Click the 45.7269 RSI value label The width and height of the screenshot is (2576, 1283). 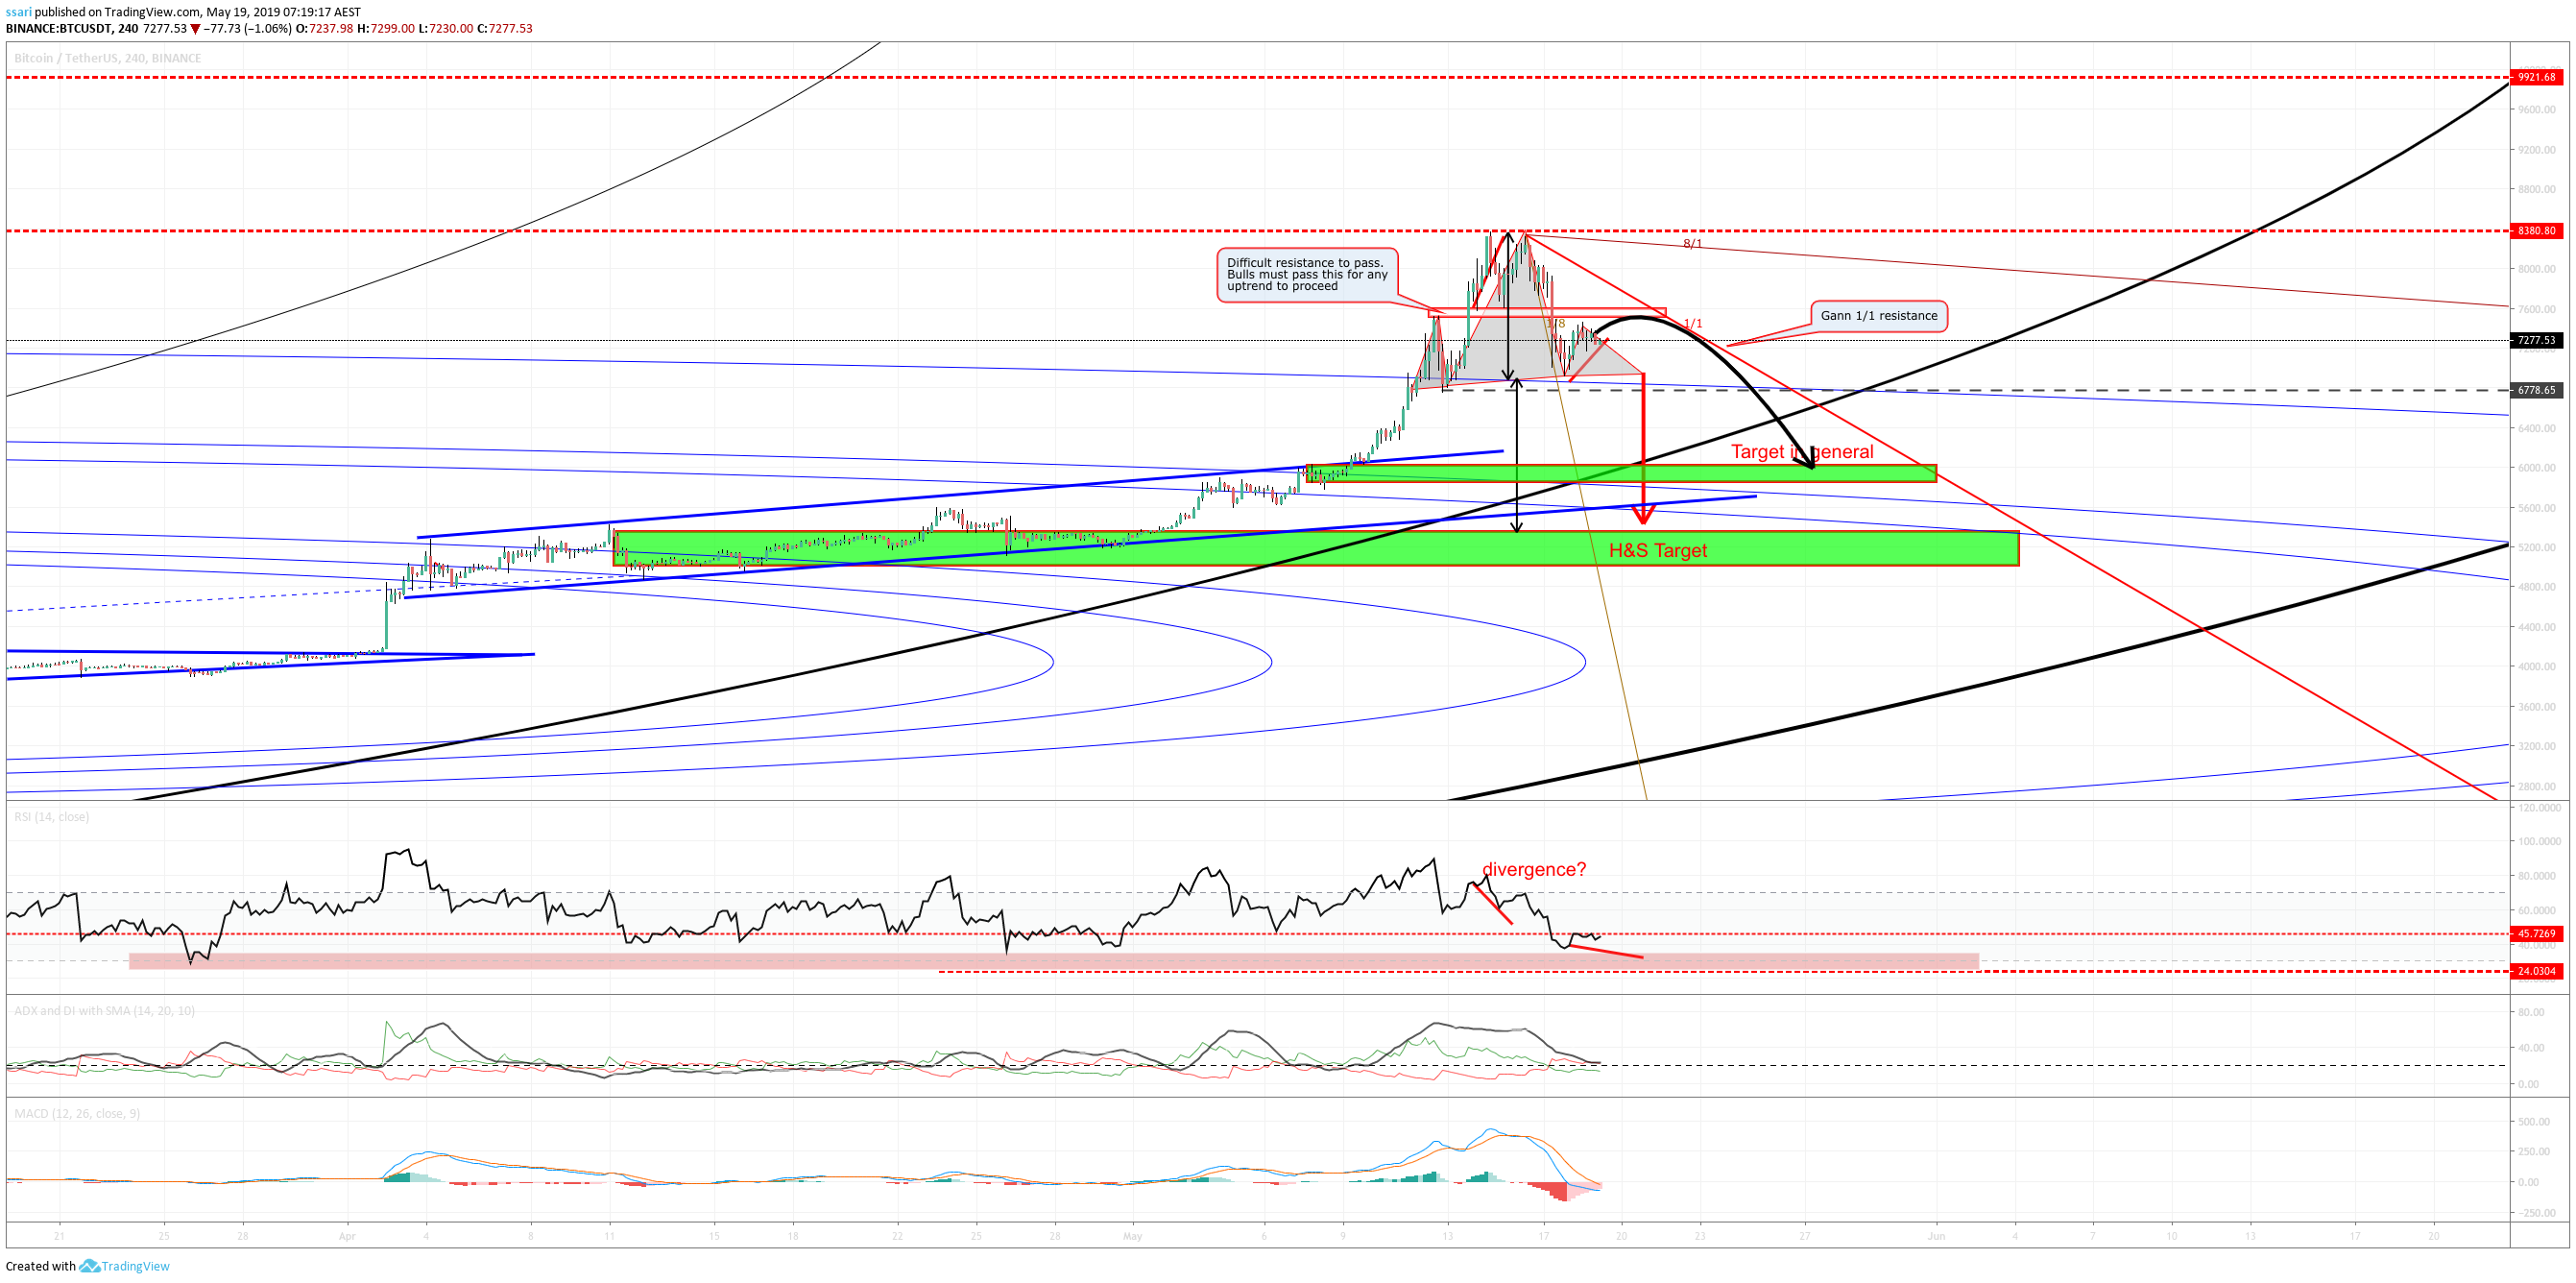point(2536,934)
